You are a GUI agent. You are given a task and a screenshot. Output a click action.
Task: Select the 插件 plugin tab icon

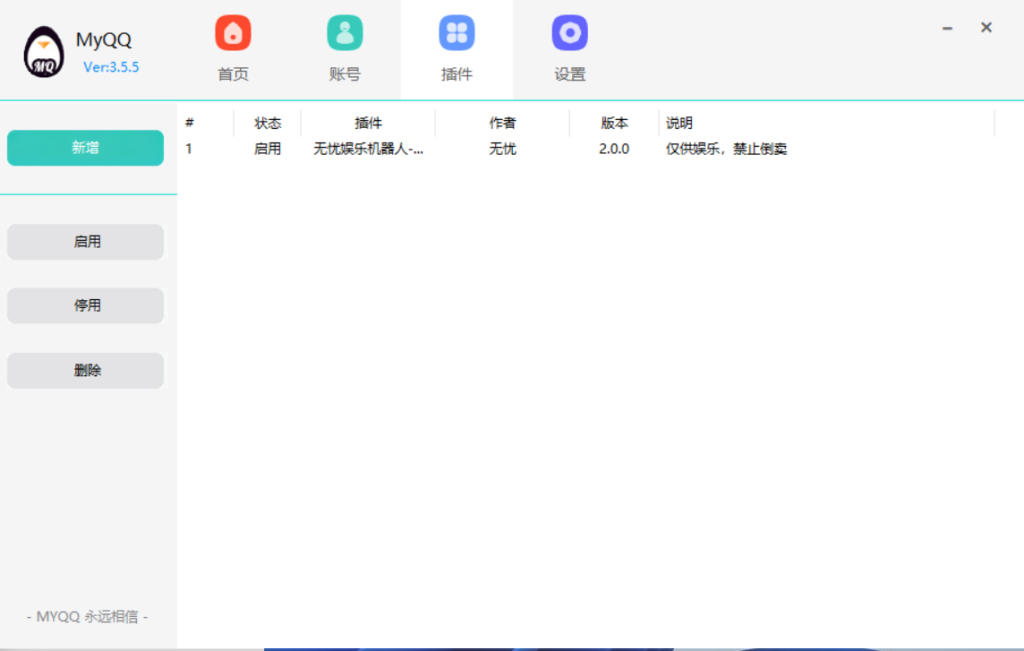pos(457,34)
